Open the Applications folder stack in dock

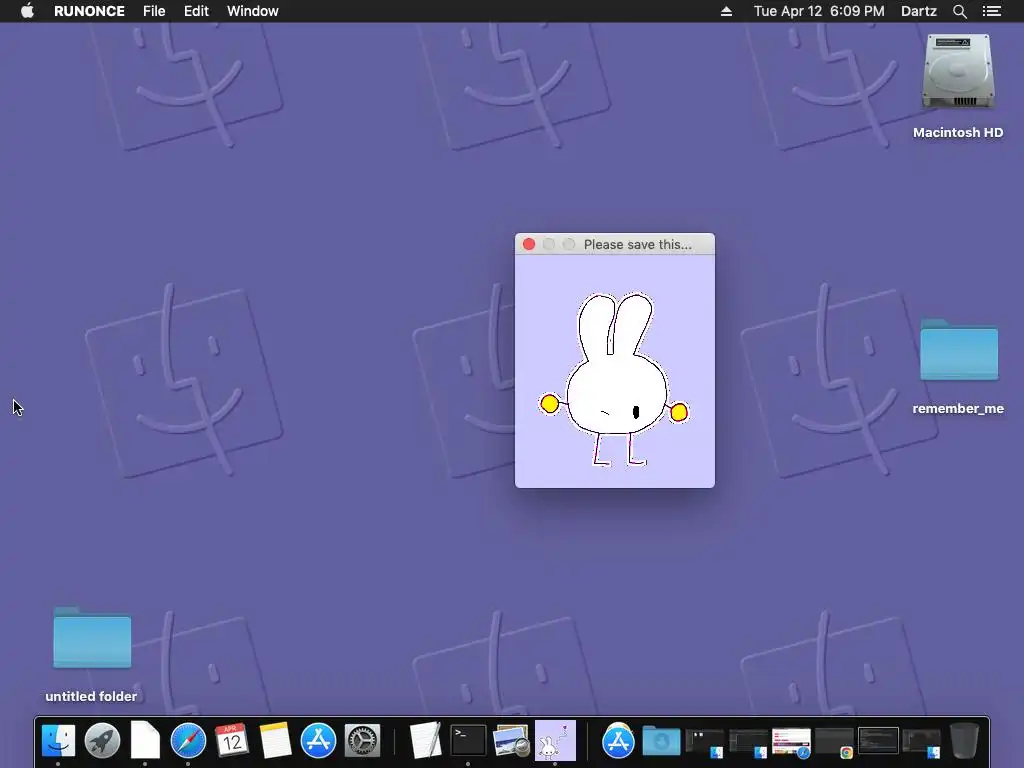pyautogui.click(x=618, y=741)
